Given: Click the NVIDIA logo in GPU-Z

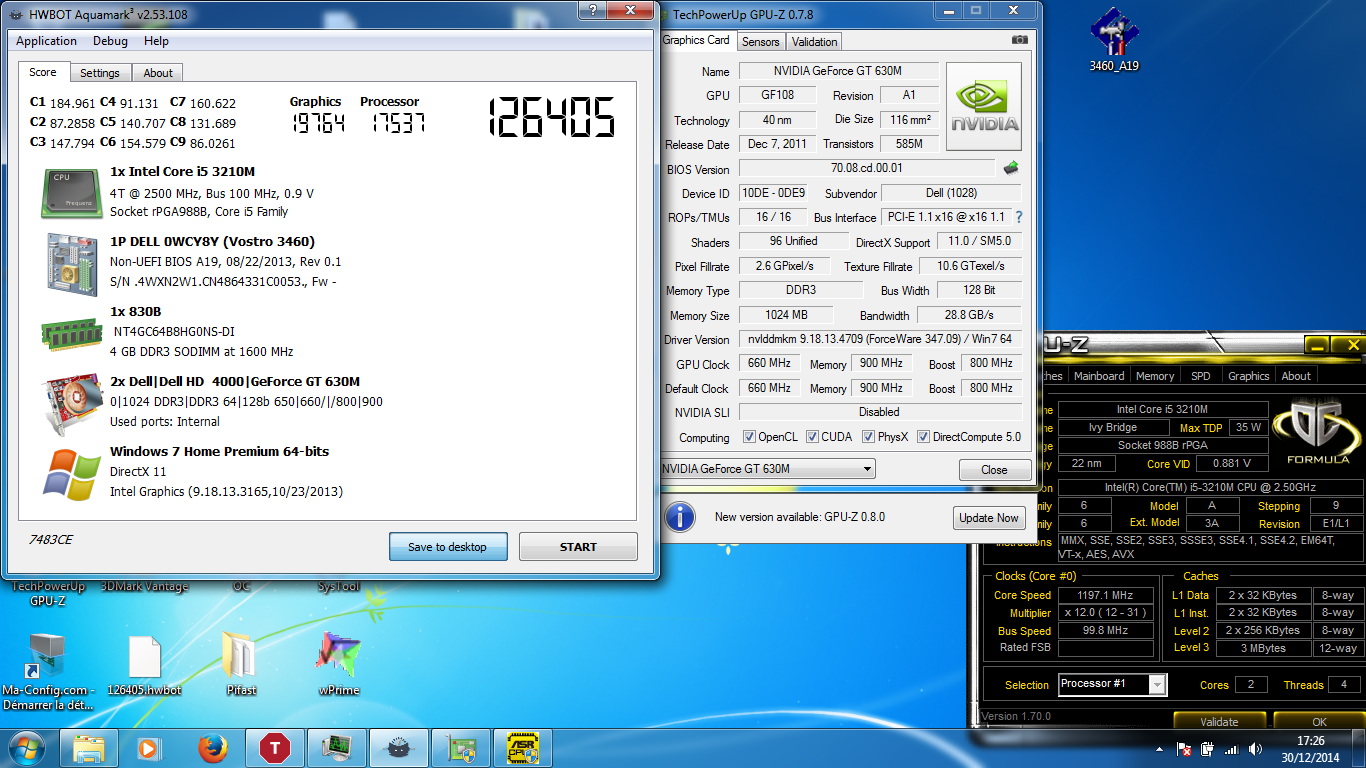Looking at the screenshot, I should point(984,107).
